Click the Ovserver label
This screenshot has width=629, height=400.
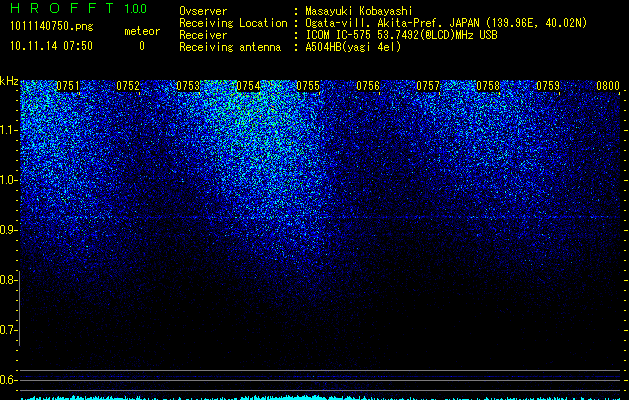pyautogui.click(x=203, y=11)
